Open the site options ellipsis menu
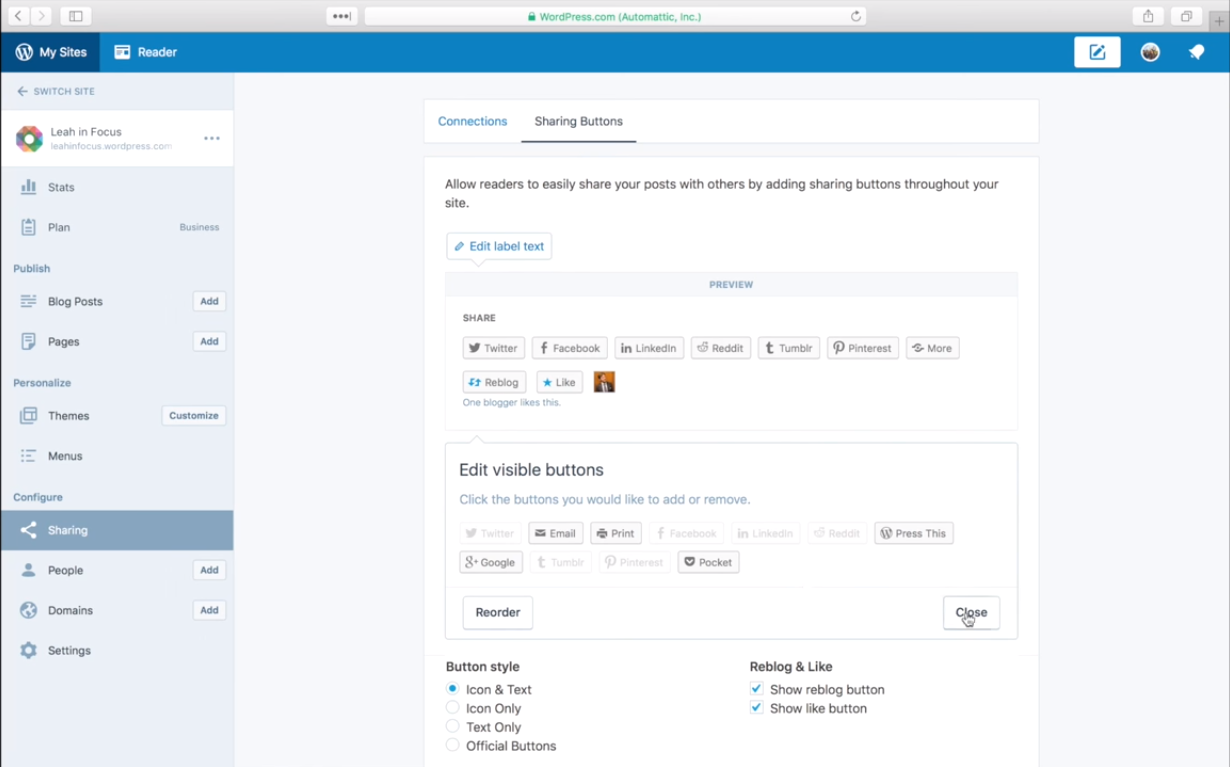This screenshot has width=1230, height=767. [212, 138]
